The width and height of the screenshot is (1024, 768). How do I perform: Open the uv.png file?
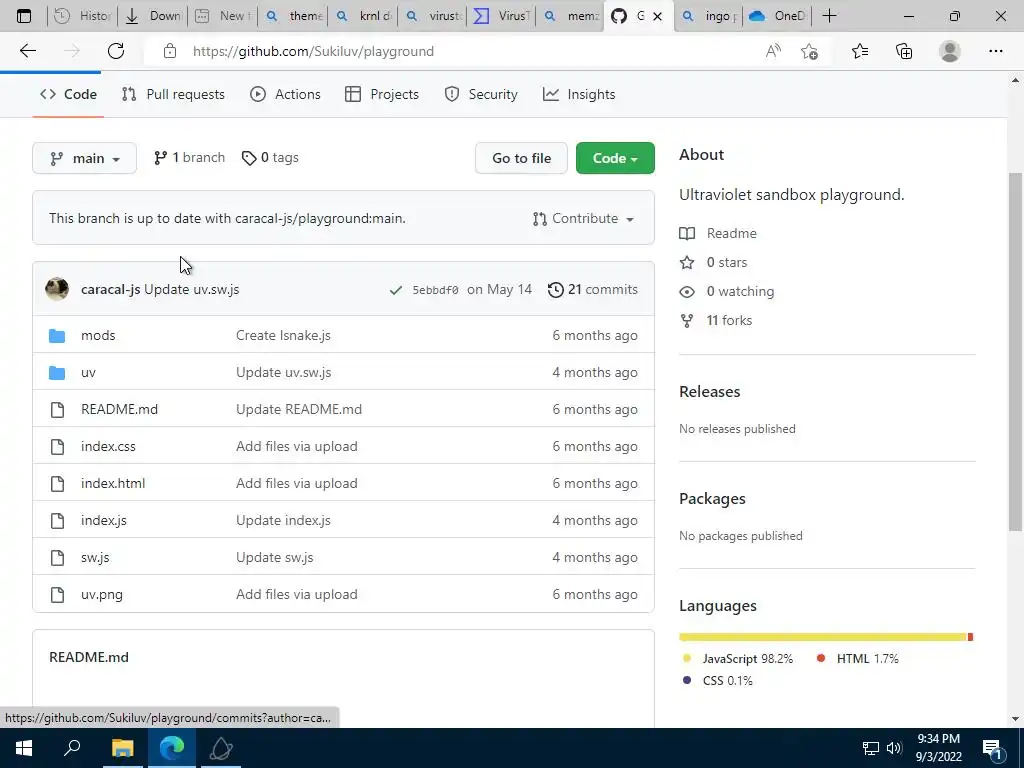pyautogui.click(x=102, y=594)
